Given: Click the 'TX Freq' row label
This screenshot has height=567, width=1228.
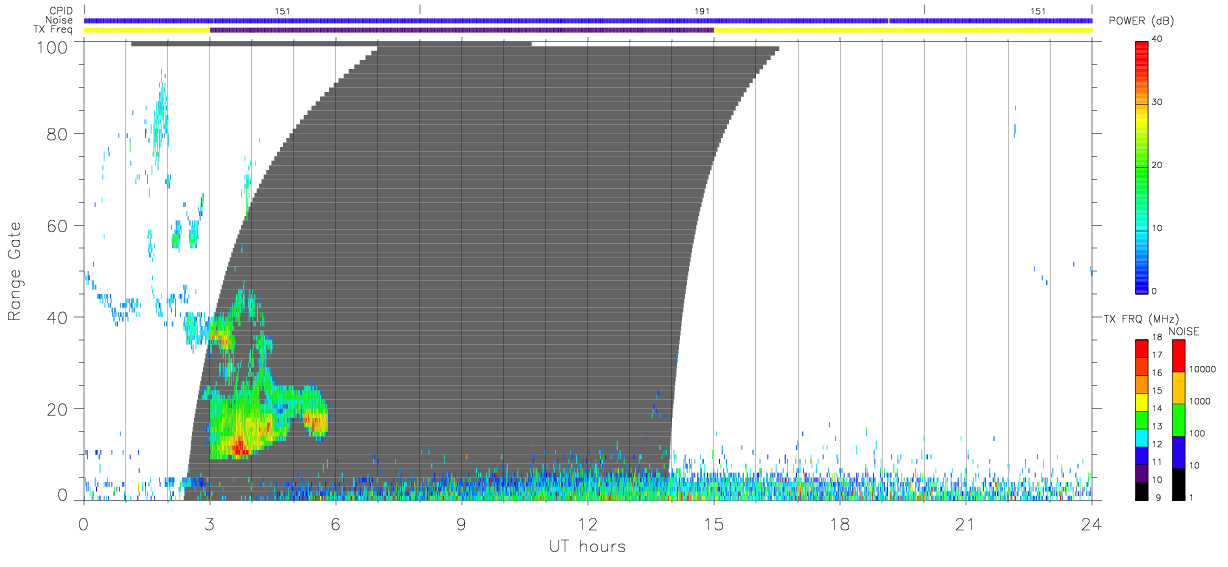Looking at the screenshot, I should (x=54, y=30).
